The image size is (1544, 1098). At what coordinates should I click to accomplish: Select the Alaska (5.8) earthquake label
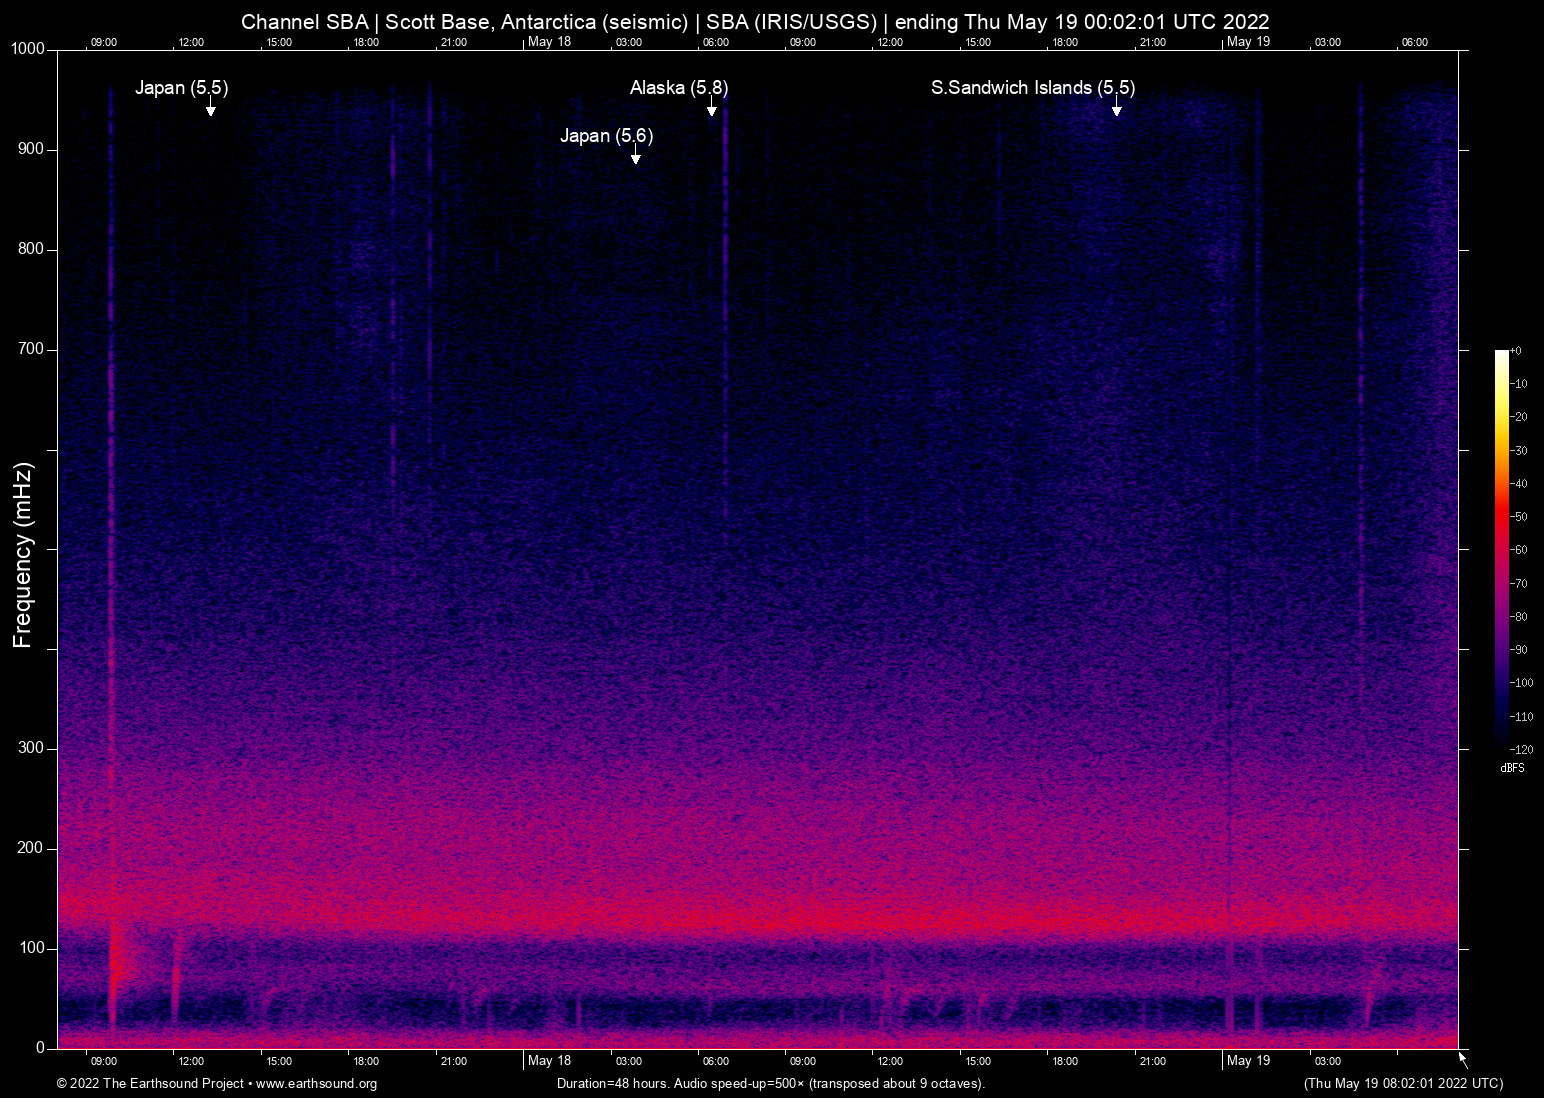678,88
